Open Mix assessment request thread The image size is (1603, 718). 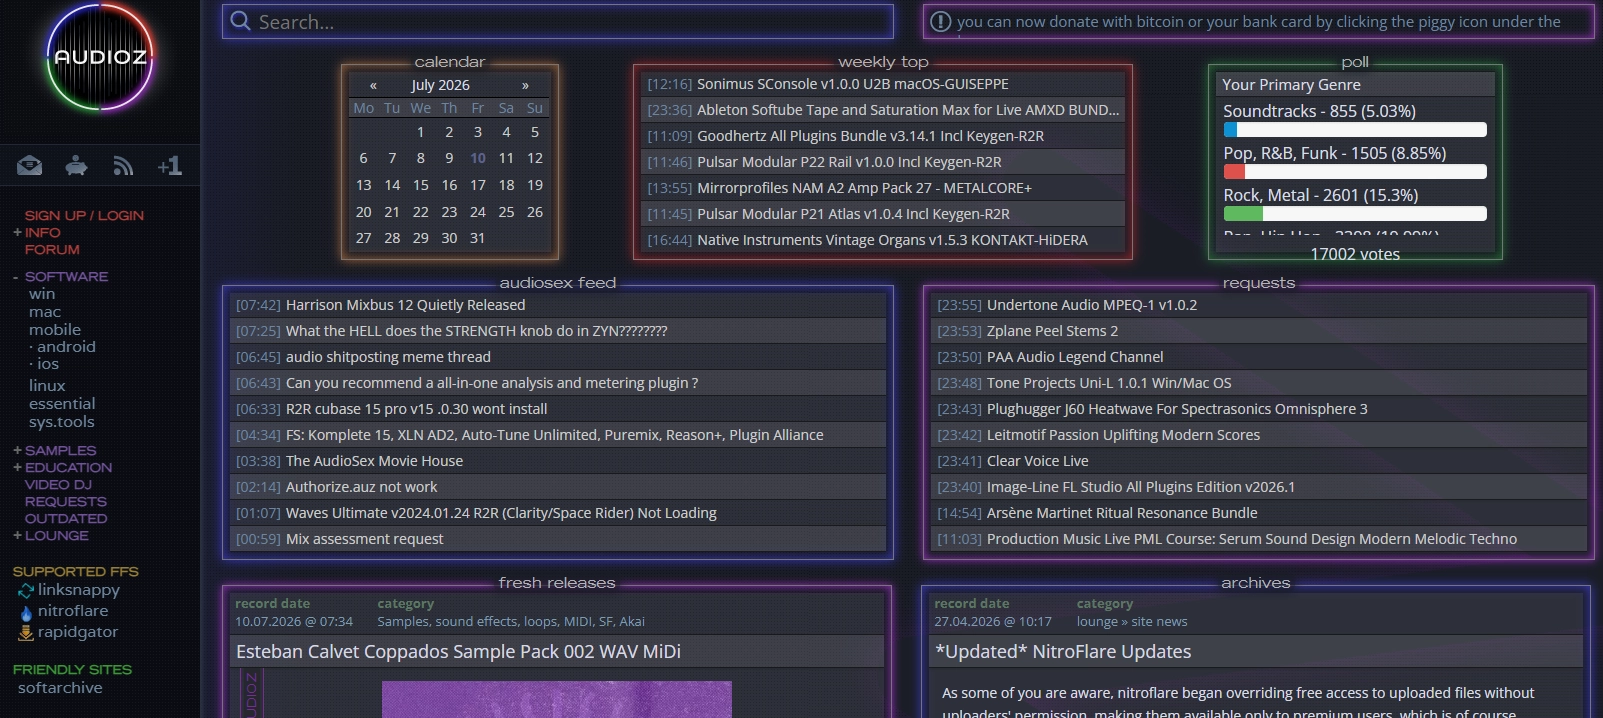tap(364, 539)
